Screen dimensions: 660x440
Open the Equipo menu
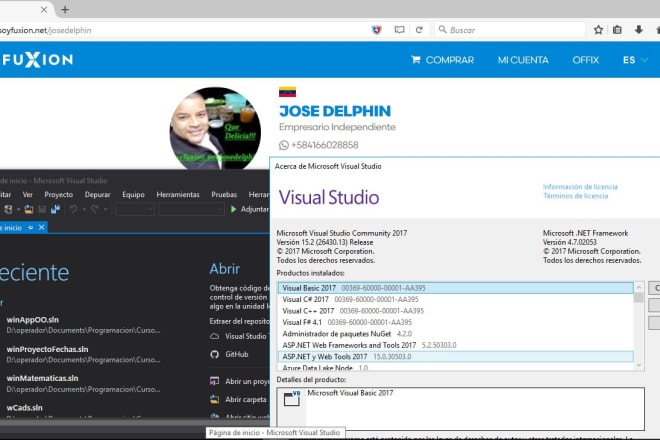tap(133, 195)
